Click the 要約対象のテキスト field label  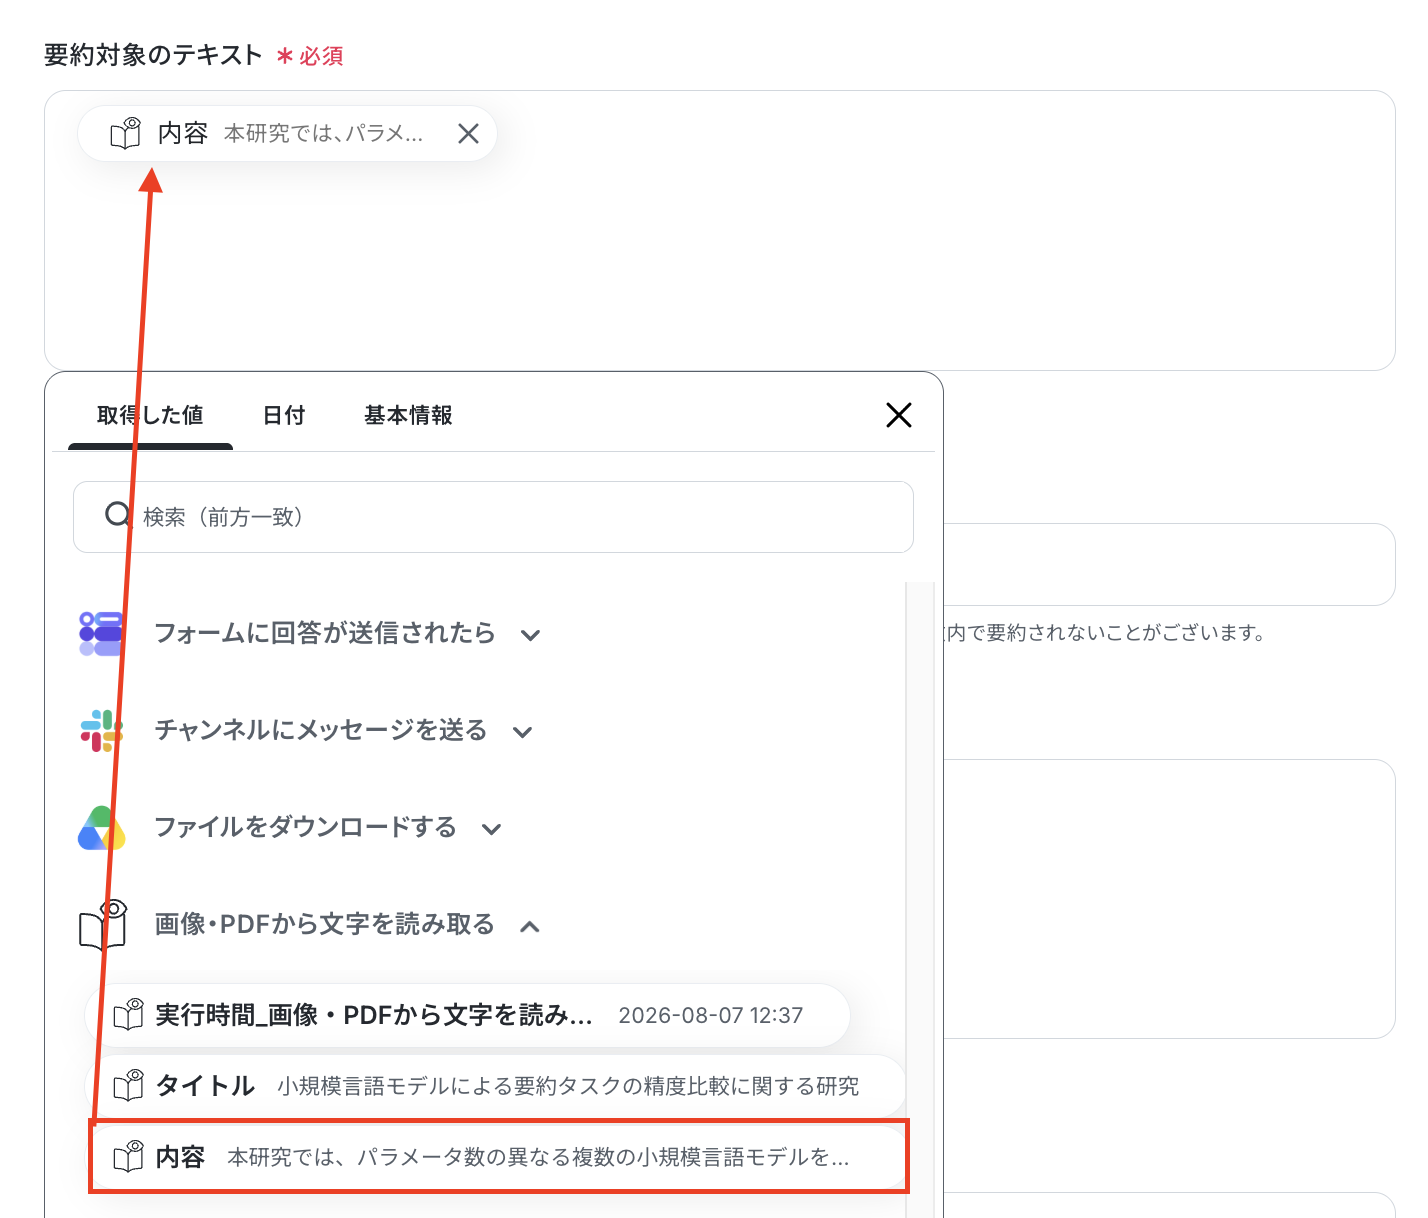click(153, 55)
